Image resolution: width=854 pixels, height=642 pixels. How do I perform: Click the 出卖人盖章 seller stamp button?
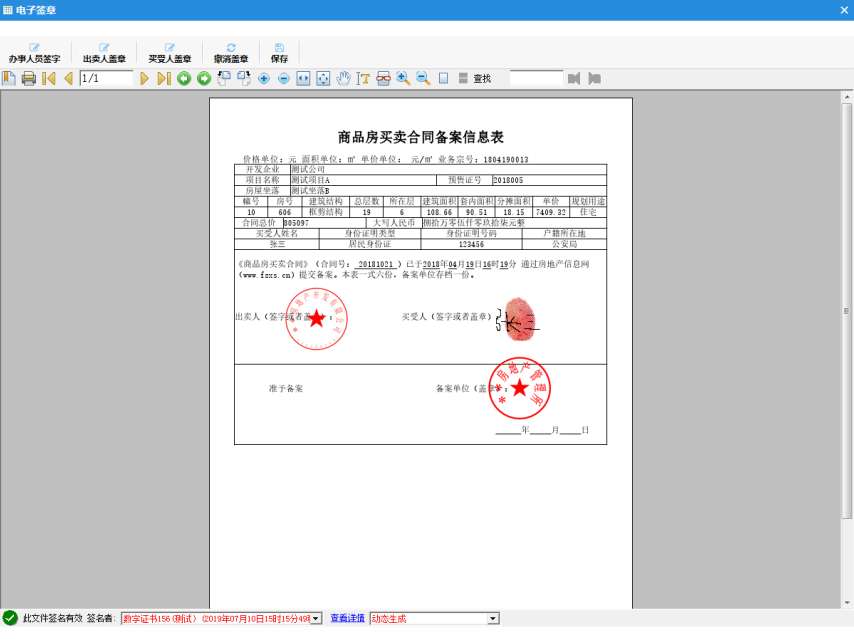104,53
